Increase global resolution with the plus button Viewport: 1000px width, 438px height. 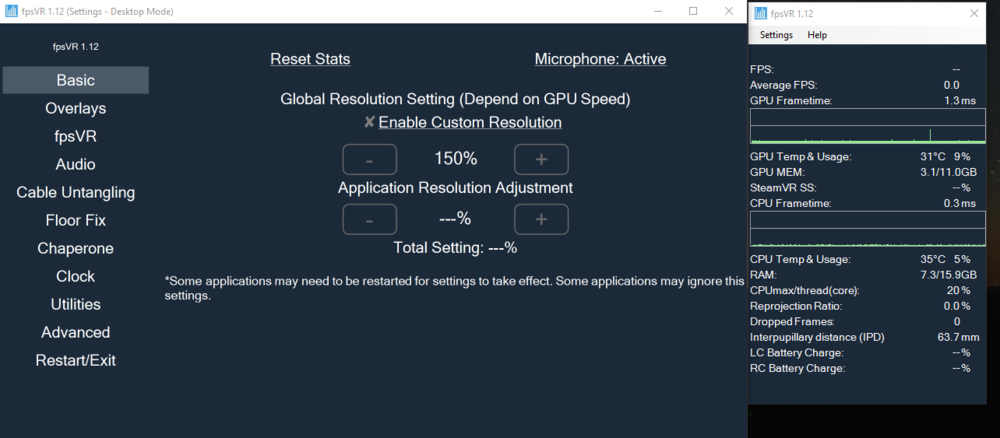[541, 159]
